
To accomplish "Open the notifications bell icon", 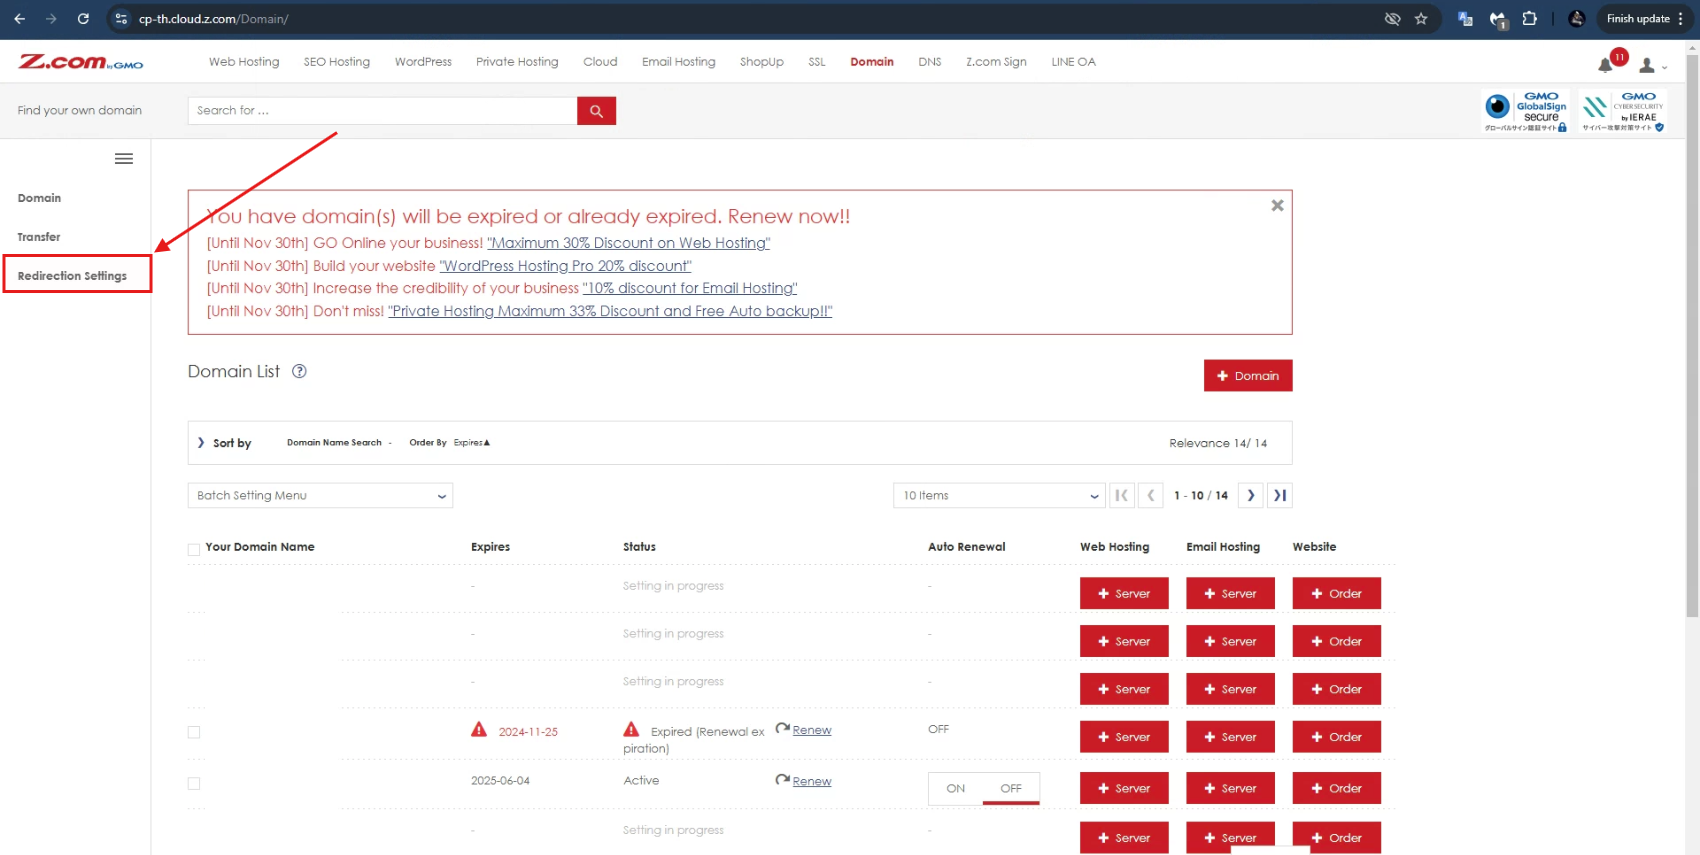I will point(1605,65).
